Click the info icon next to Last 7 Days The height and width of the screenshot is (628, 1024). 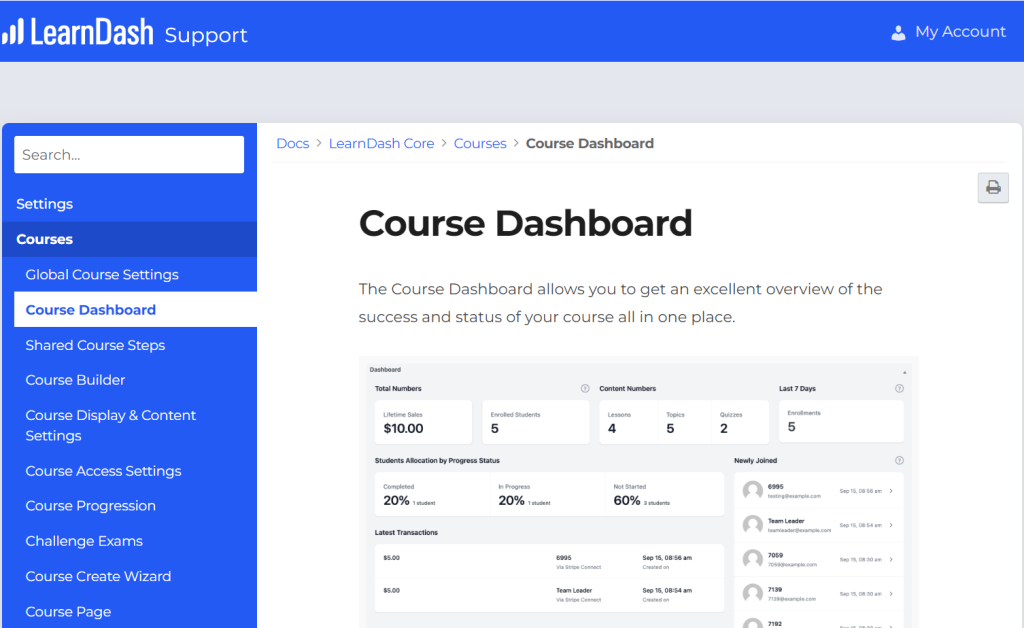[x=899, y=388]
